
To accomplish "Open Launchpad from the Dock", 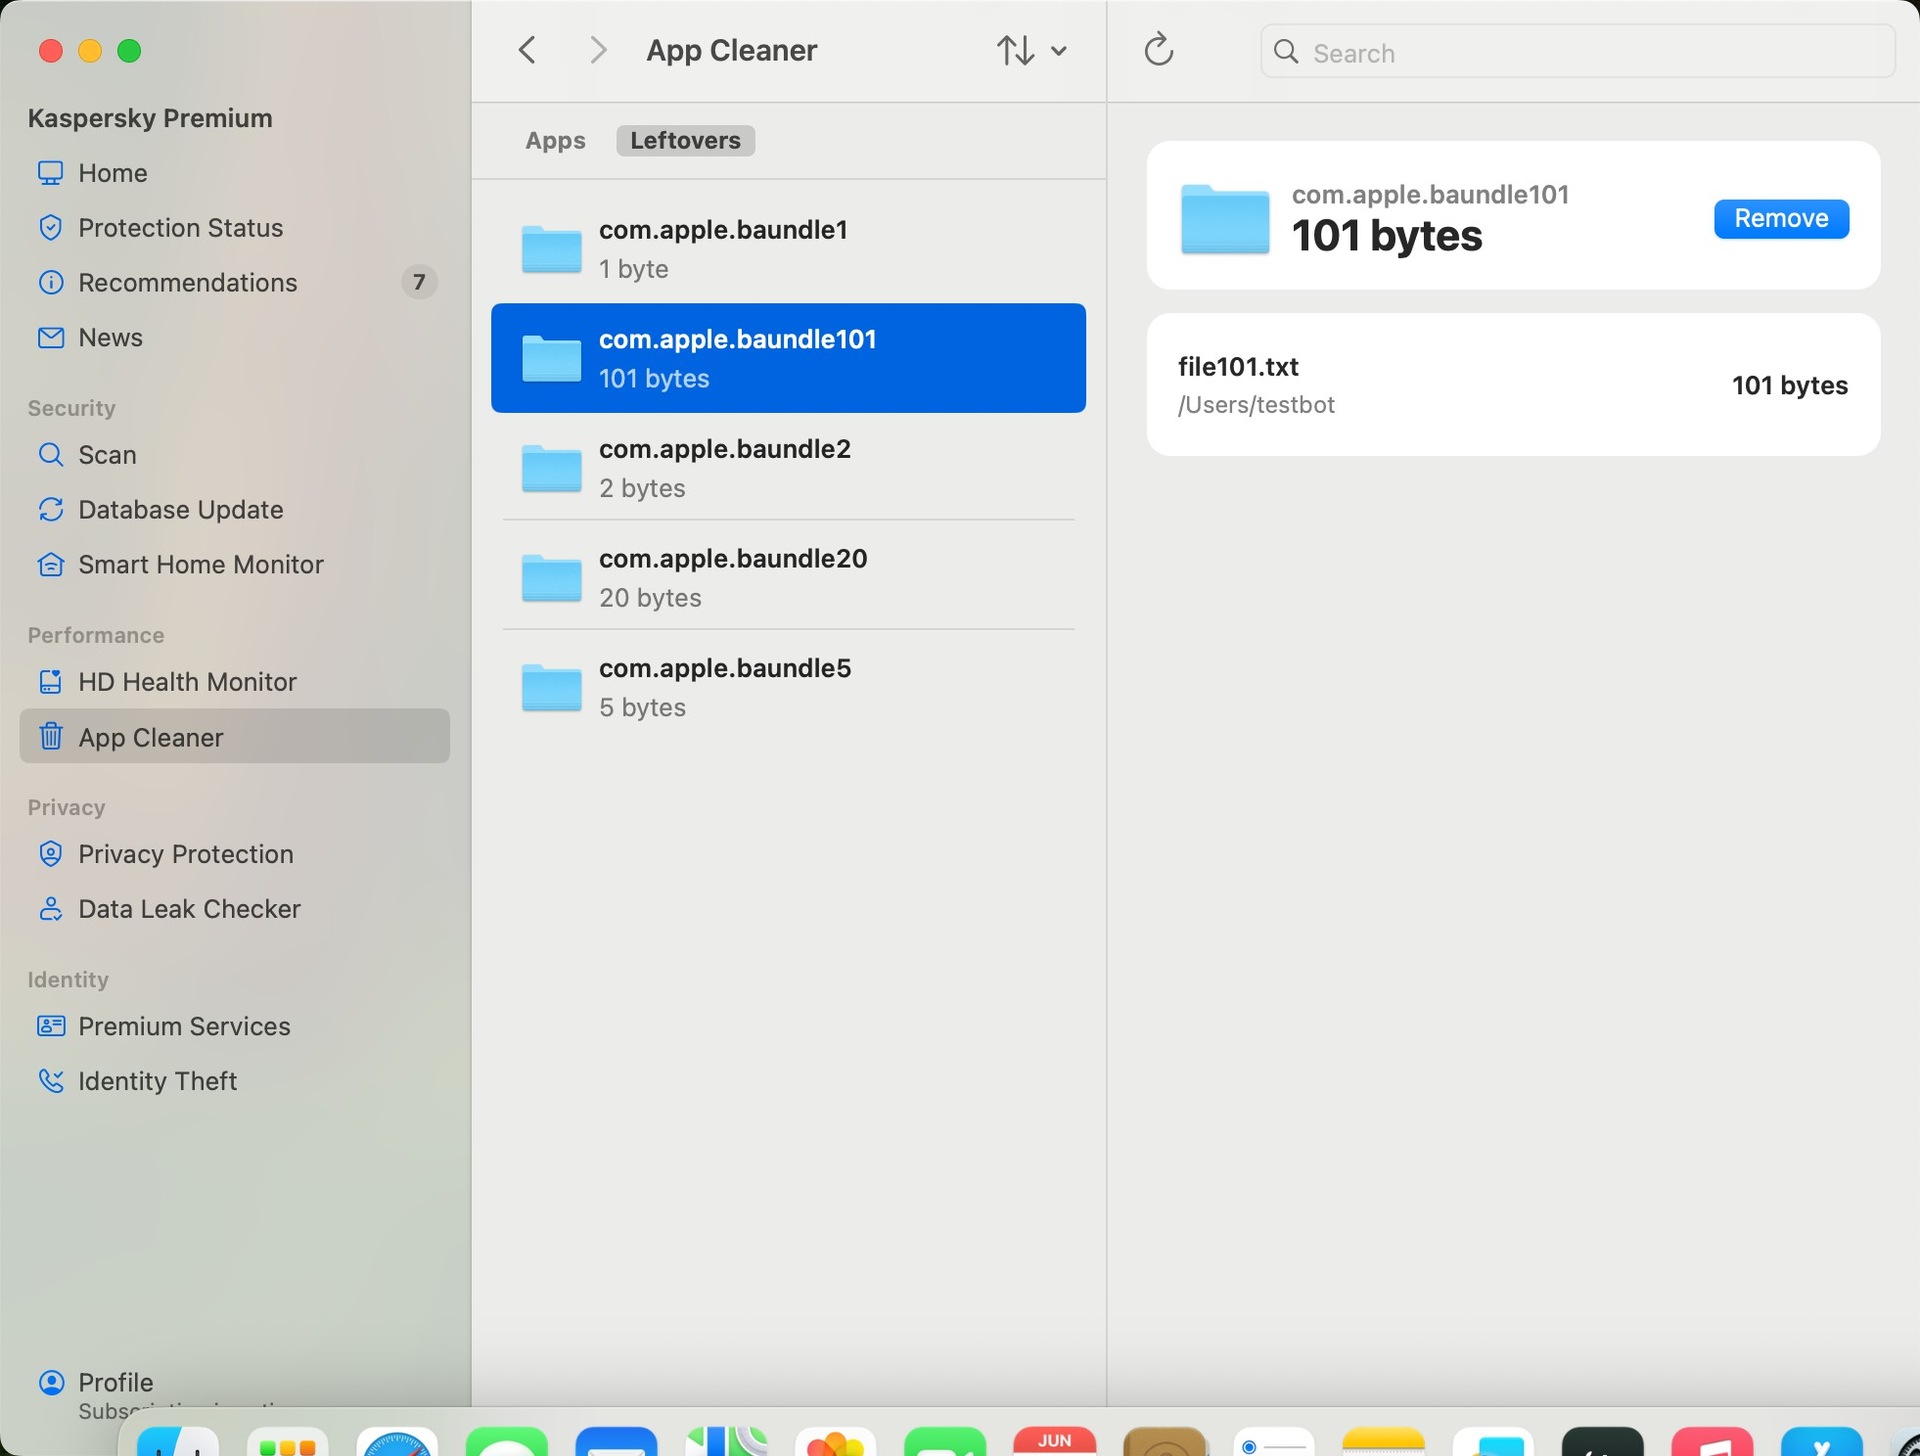I will point(287,1441).
